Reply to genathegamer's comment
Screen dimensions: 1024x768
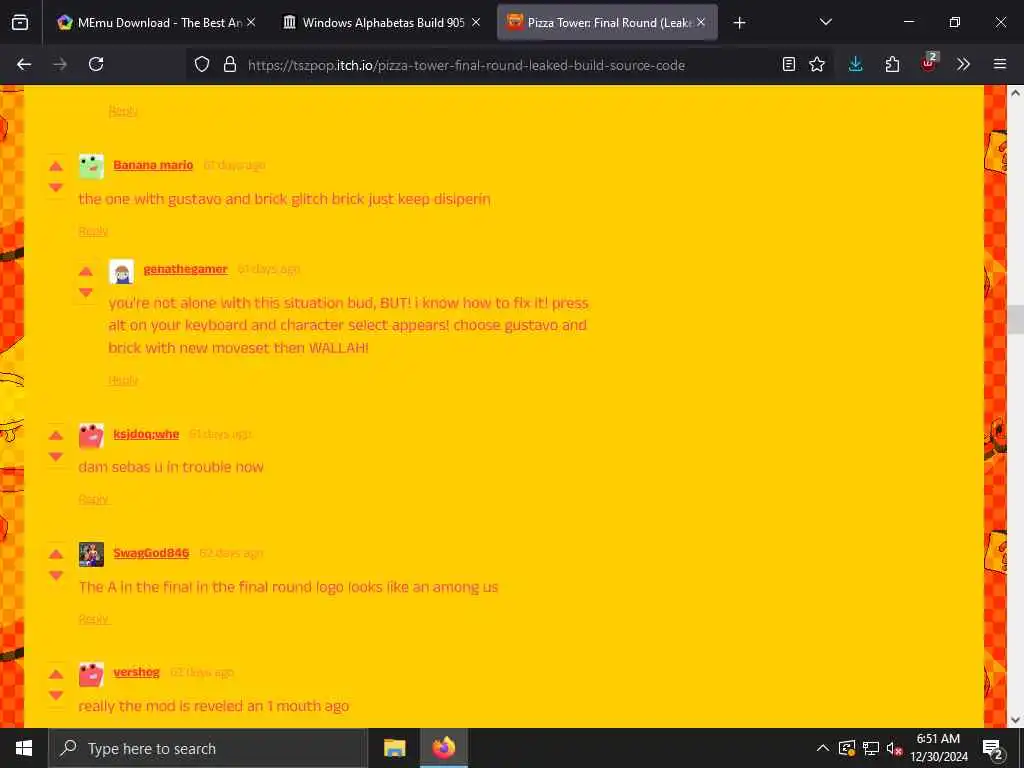[x=123, y=381]
